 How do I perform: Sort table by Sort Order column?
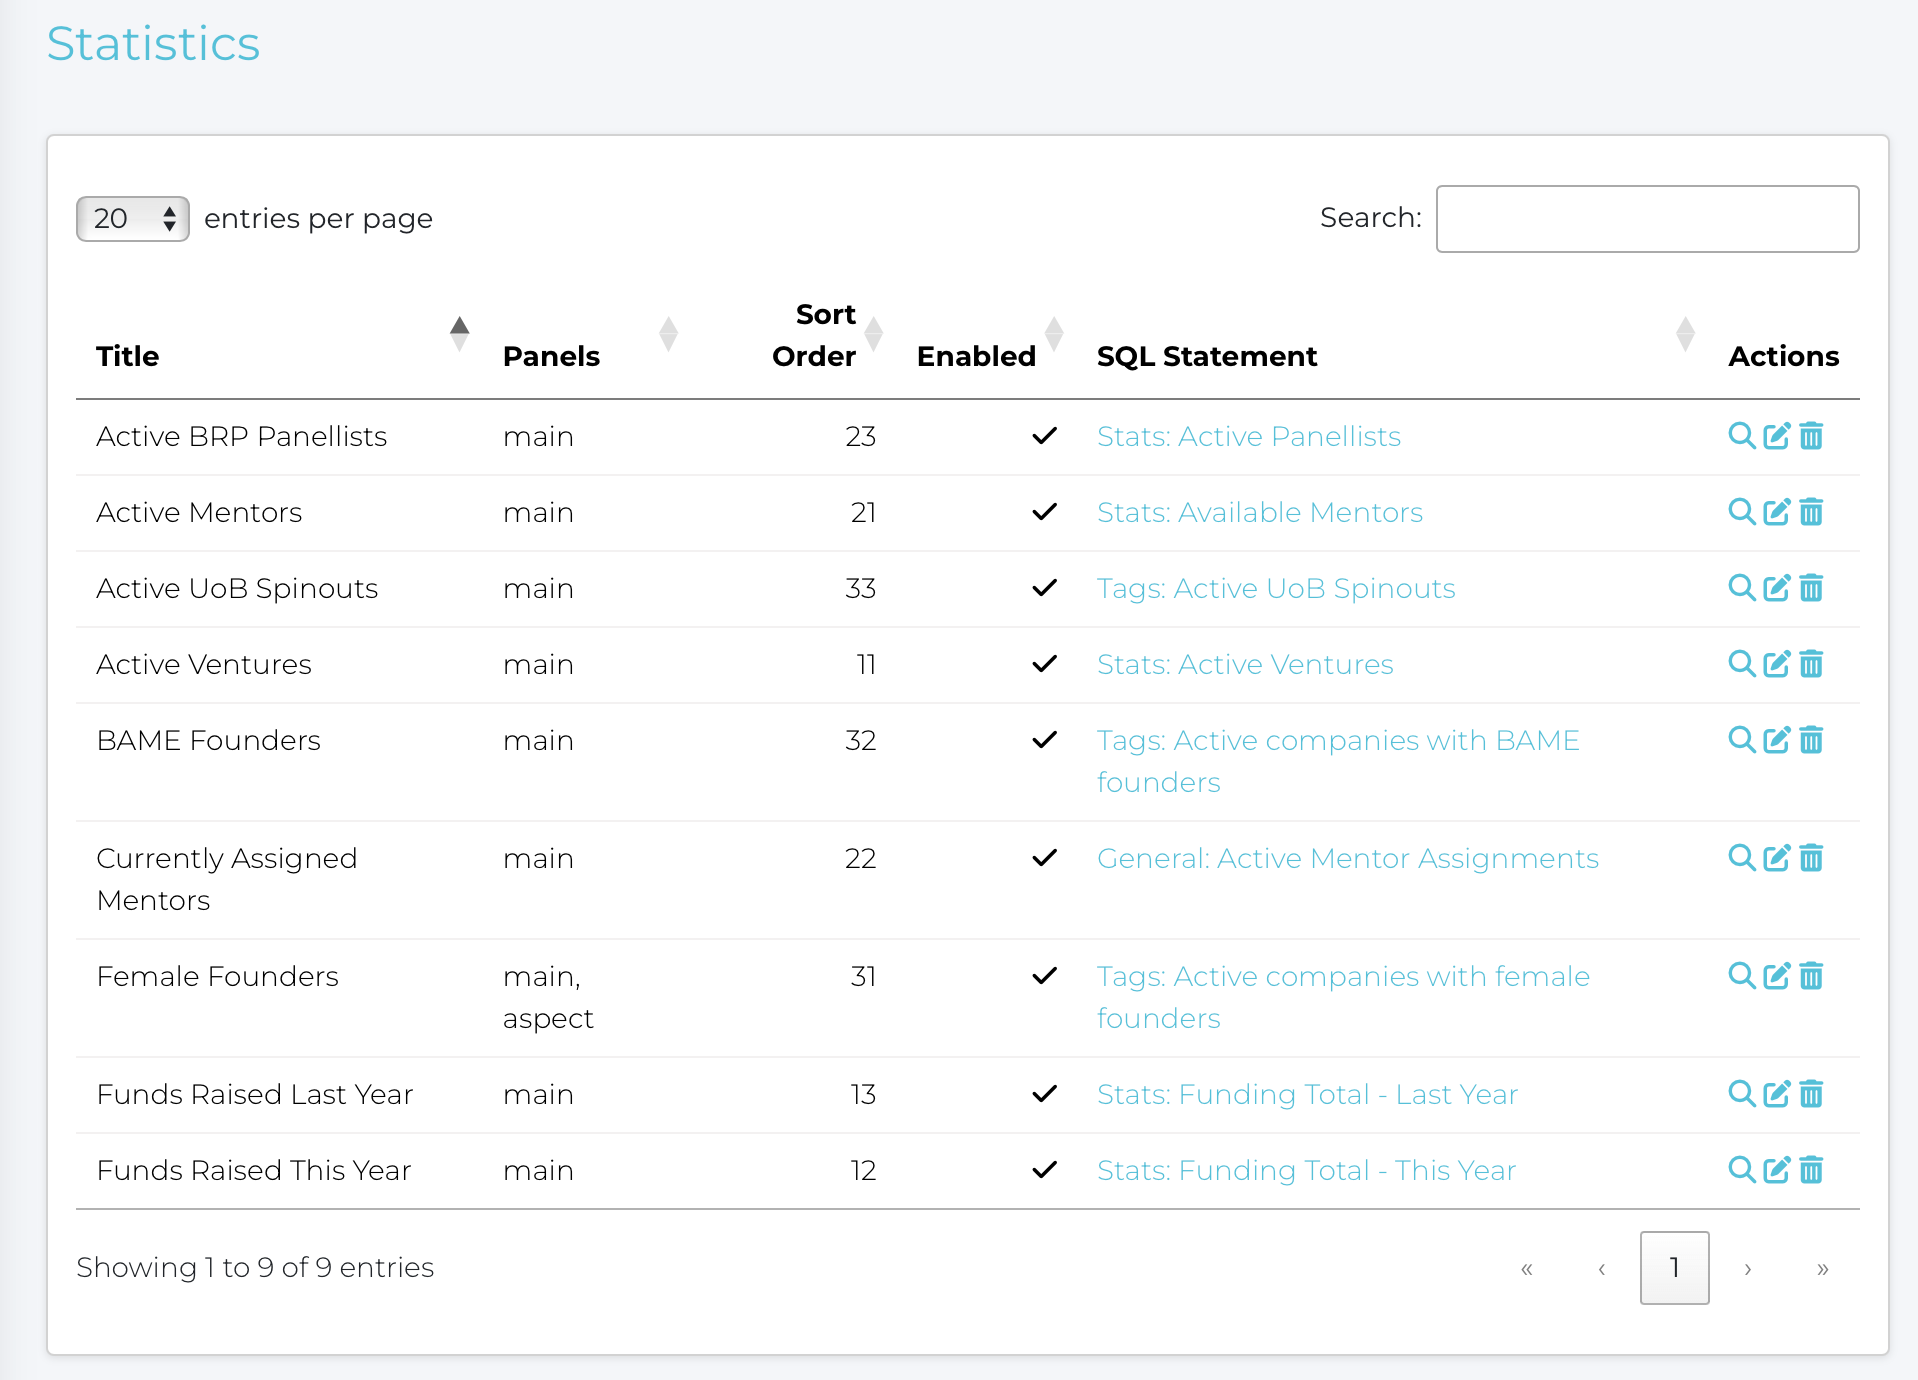[x=814, y=335]
